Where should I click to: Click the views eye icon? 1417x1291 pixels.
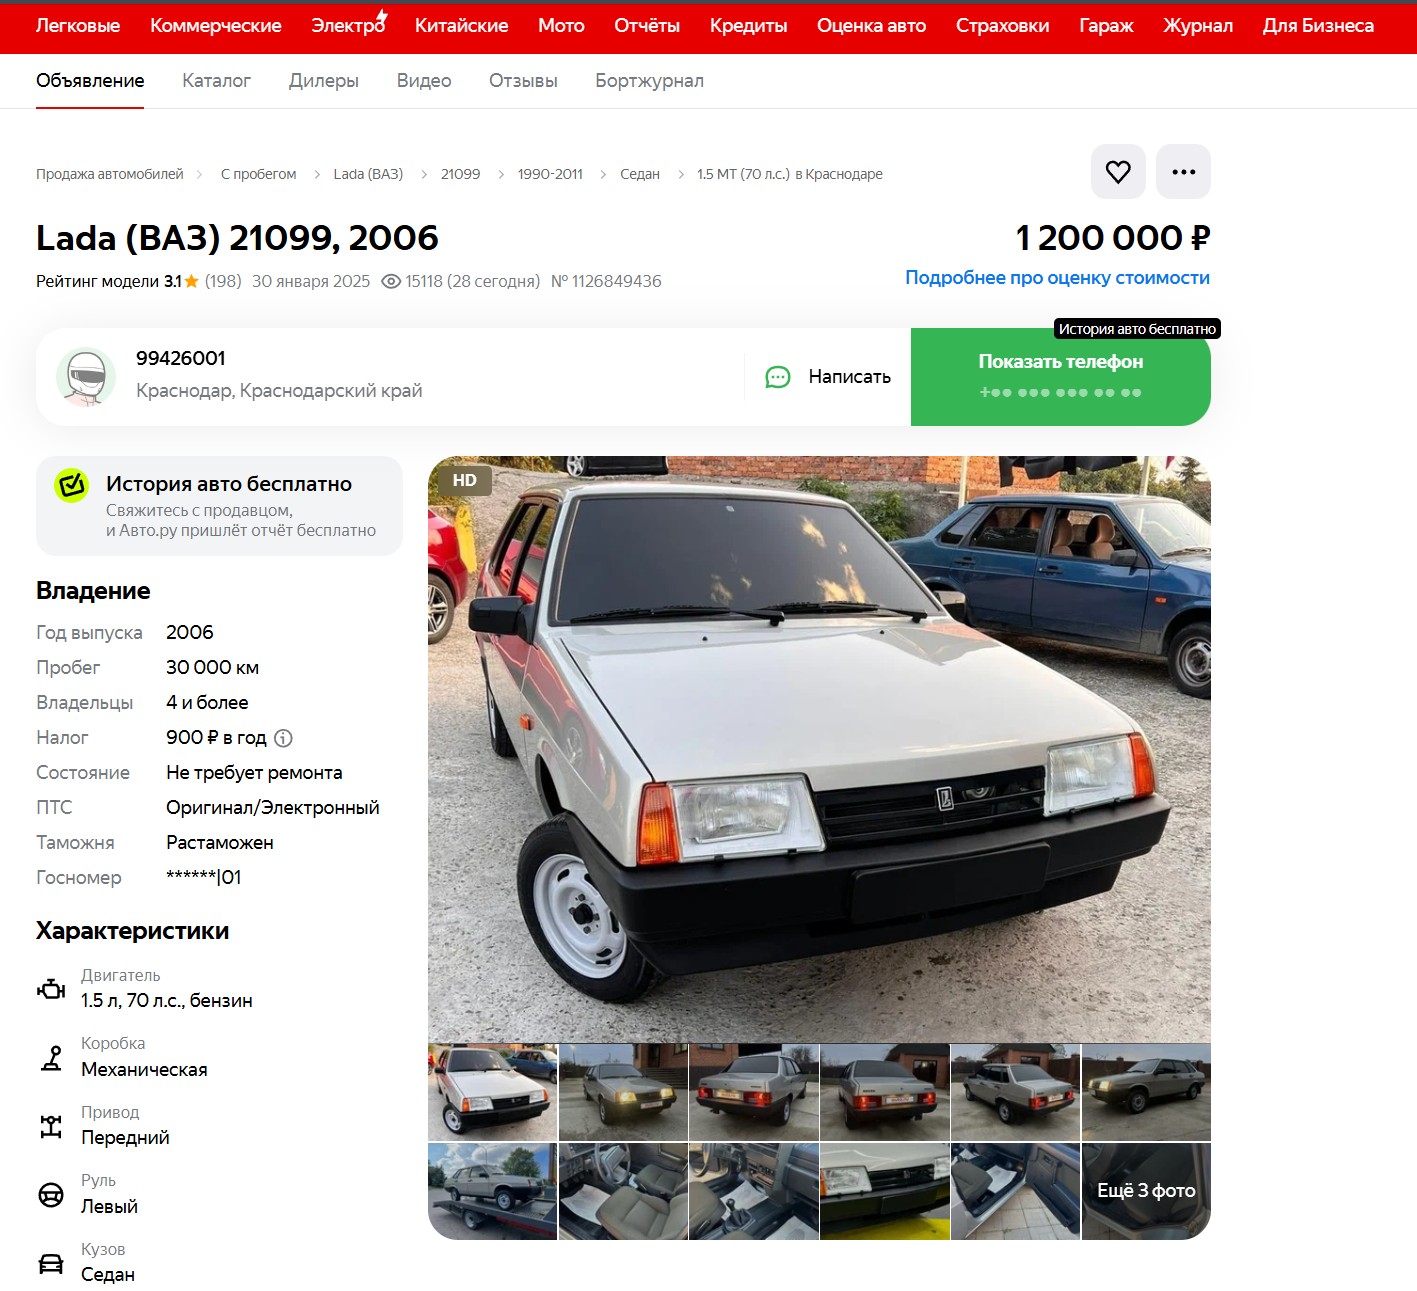[x=391, y=282]
